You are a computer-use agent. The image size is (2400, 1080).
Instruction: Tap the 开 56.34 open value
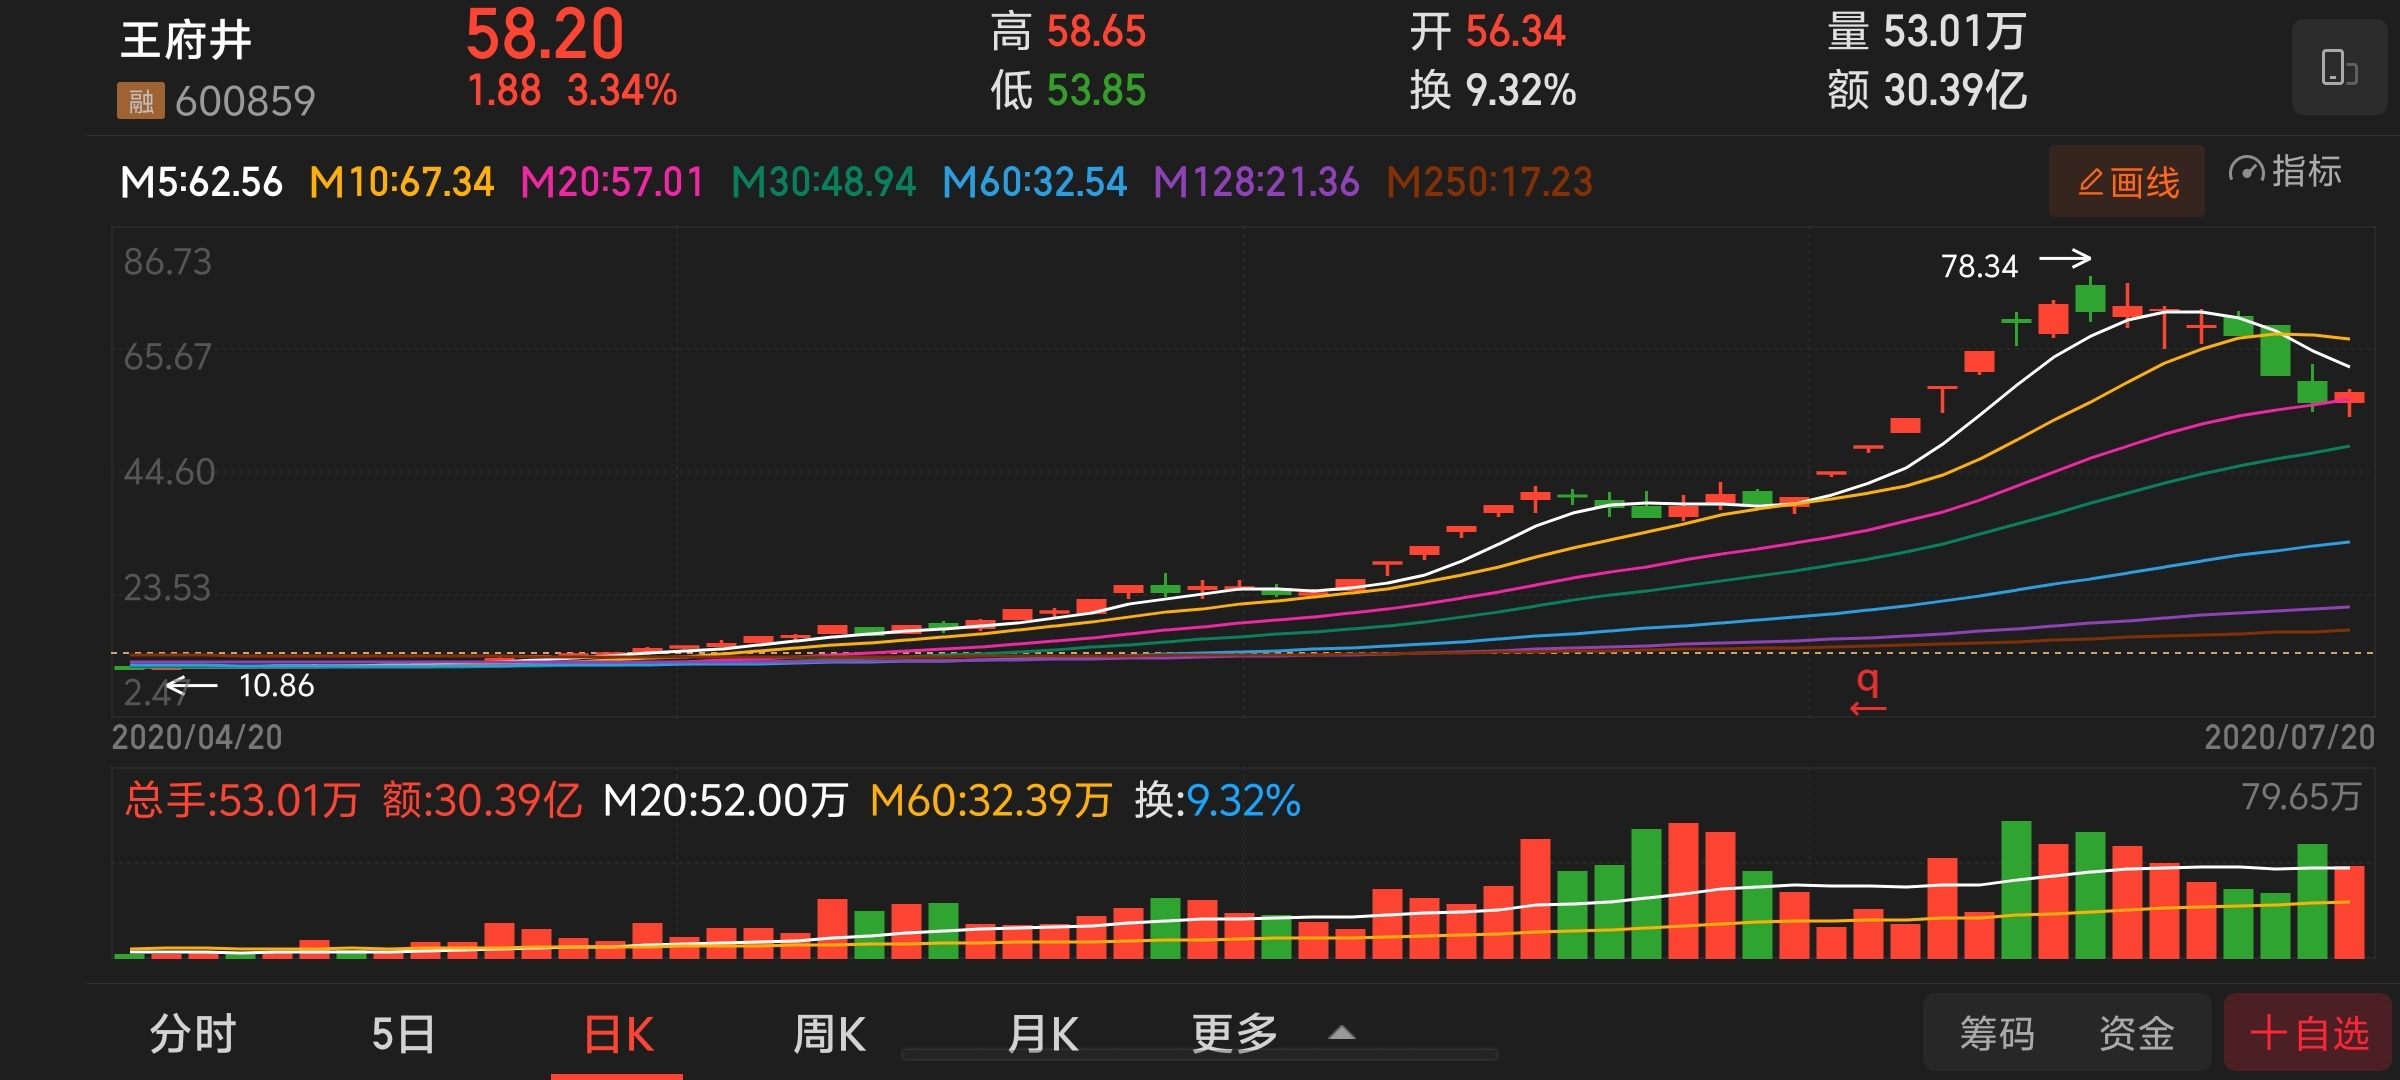tap(1487, 32)
